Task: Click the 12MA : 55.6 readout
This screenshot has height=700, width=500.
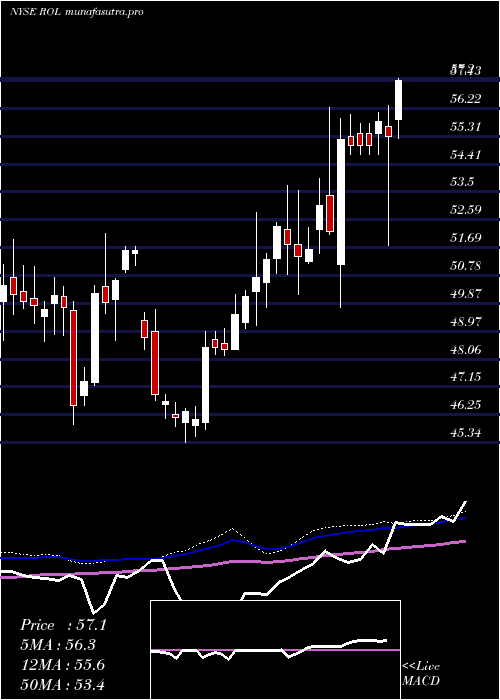Action: pyautogui.click(x=62, y=665)
